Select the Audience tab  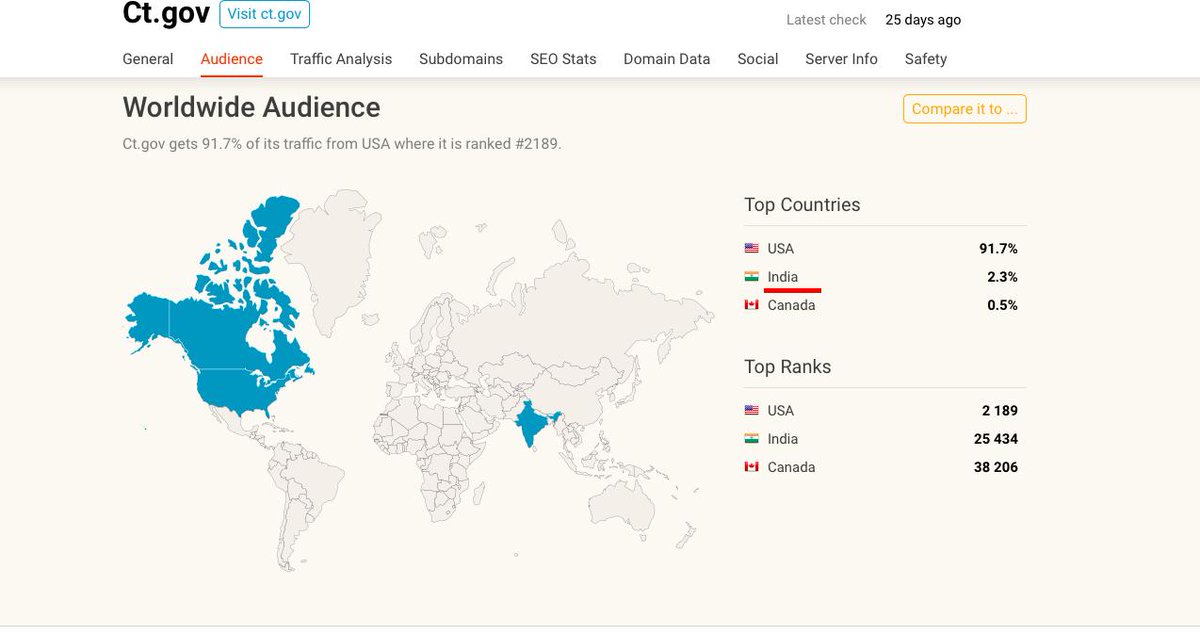coord(232,59)
